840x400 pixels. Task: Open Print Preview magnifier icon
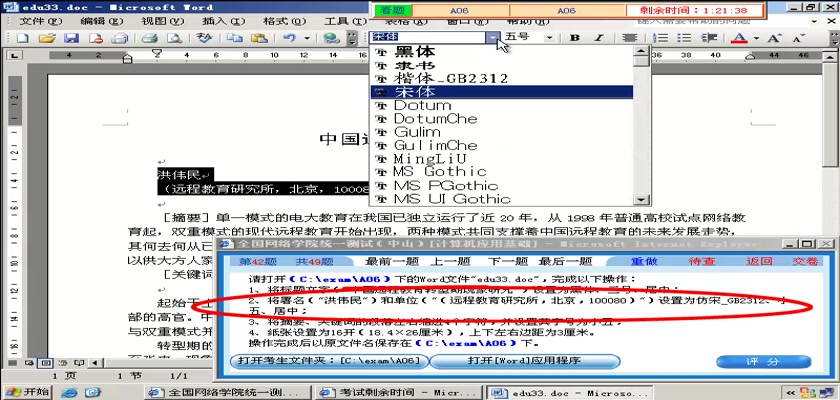174,38
